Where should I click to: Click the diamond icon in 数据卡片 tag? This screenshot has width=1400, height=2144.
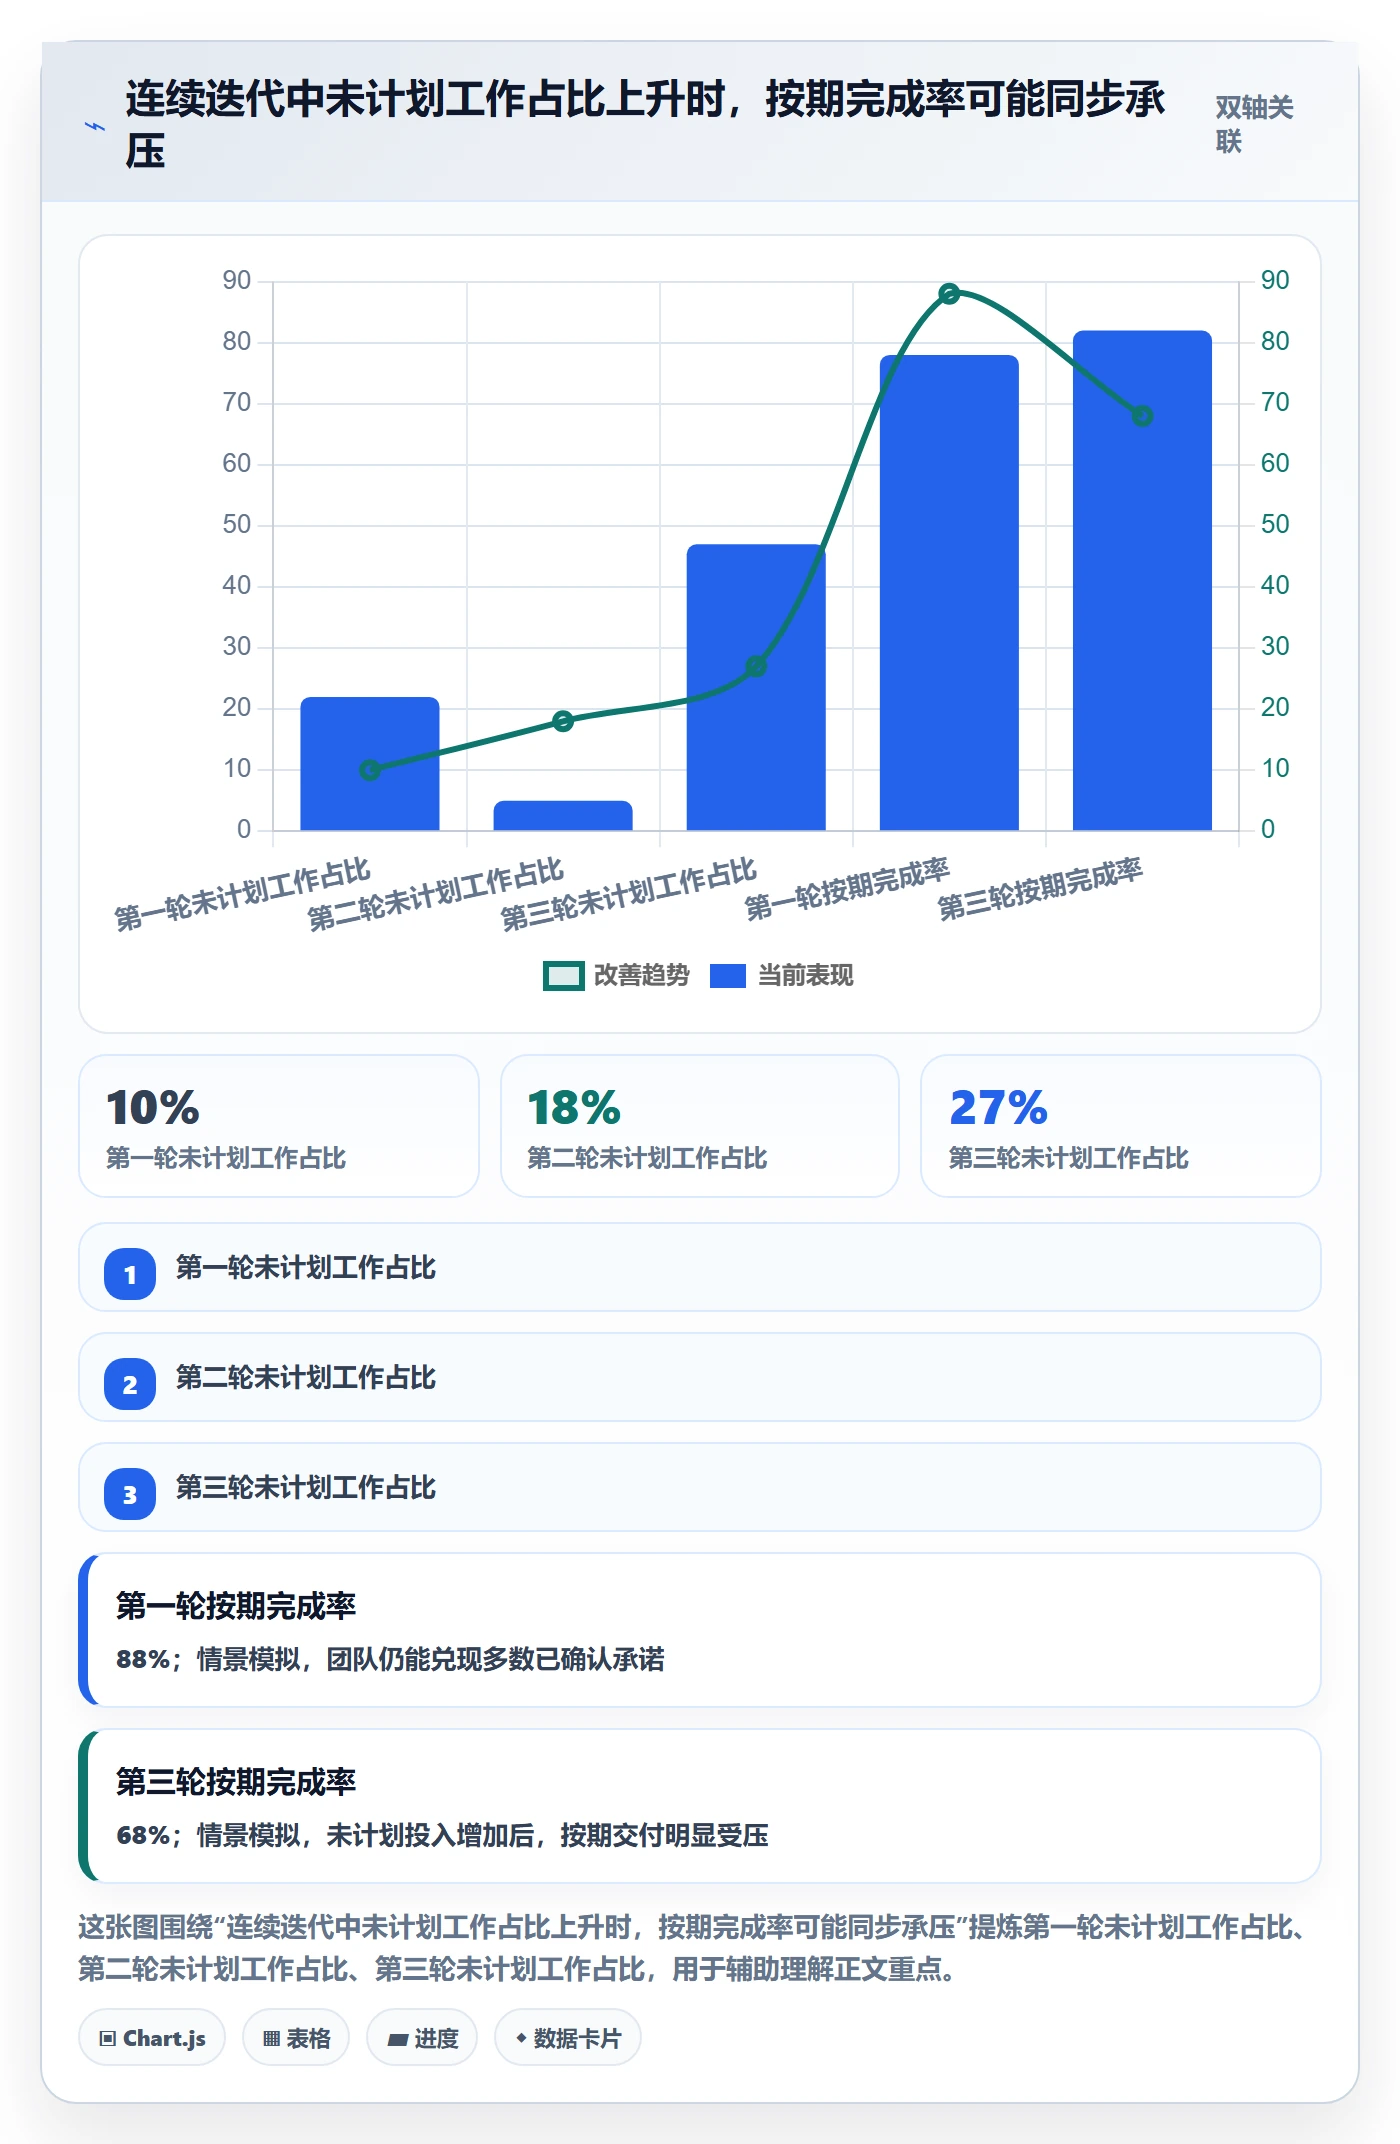coord(521,2038)
